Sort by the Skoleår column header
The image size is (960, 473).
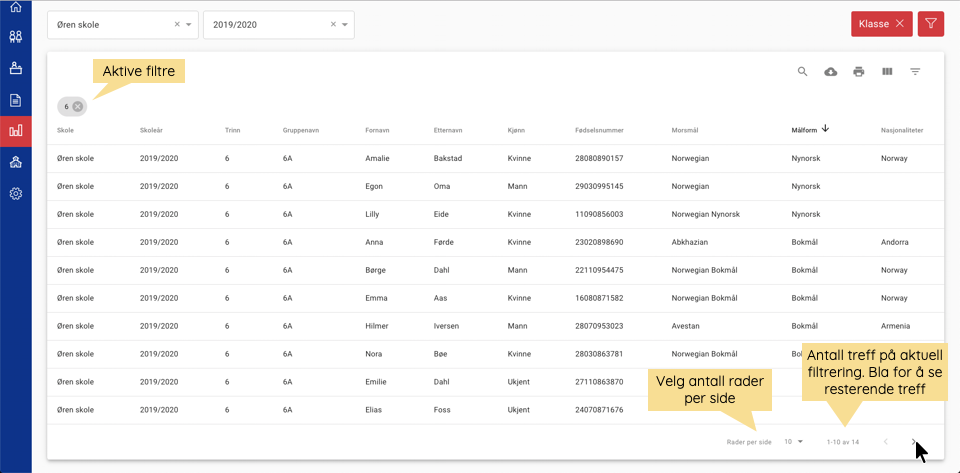click(x=151, y=130)
